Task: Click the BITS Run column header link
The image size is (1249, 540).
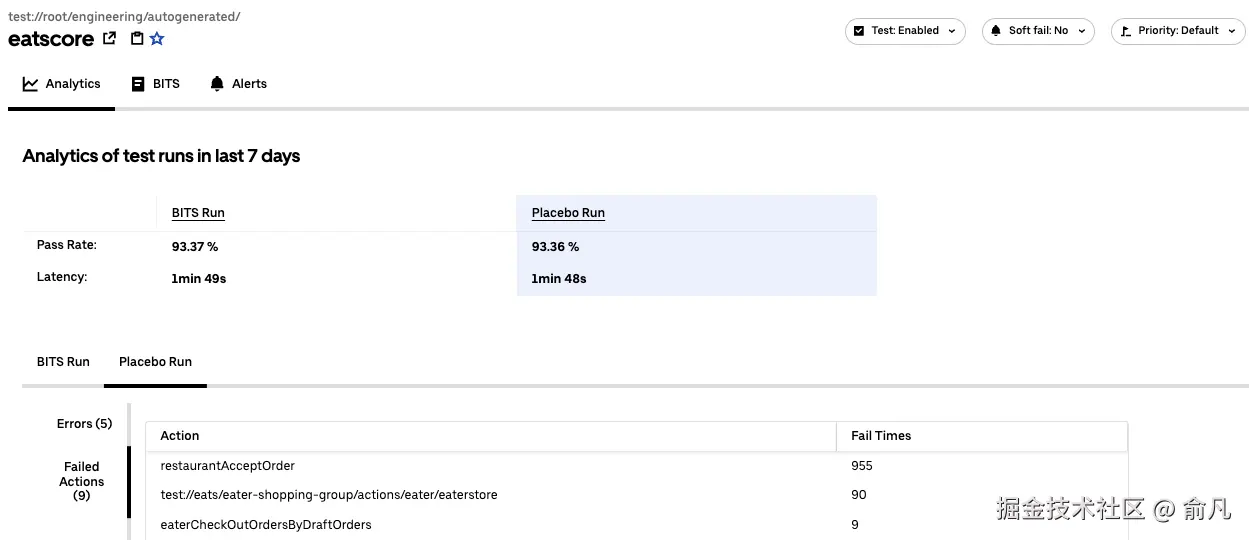Action: [198, 213]
